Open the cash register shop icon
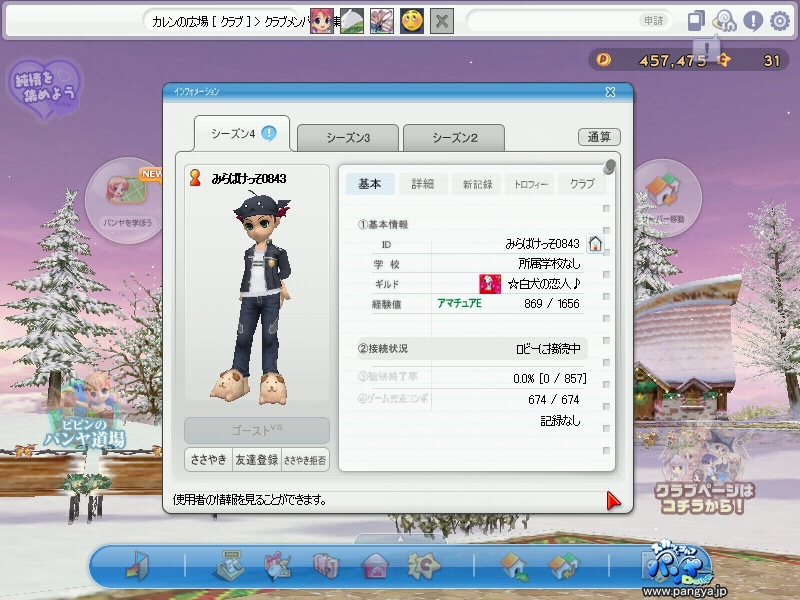The height and width of the screenshot is (600, 800). (228, 565)
